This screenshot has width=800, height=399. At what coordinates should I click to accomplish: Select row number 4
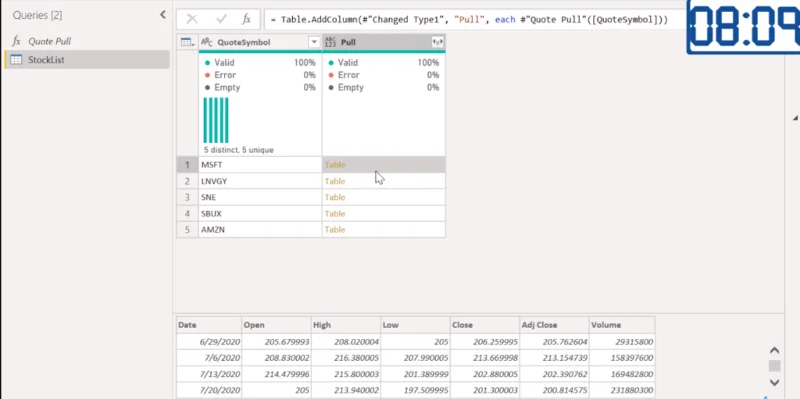pos(187,214)
